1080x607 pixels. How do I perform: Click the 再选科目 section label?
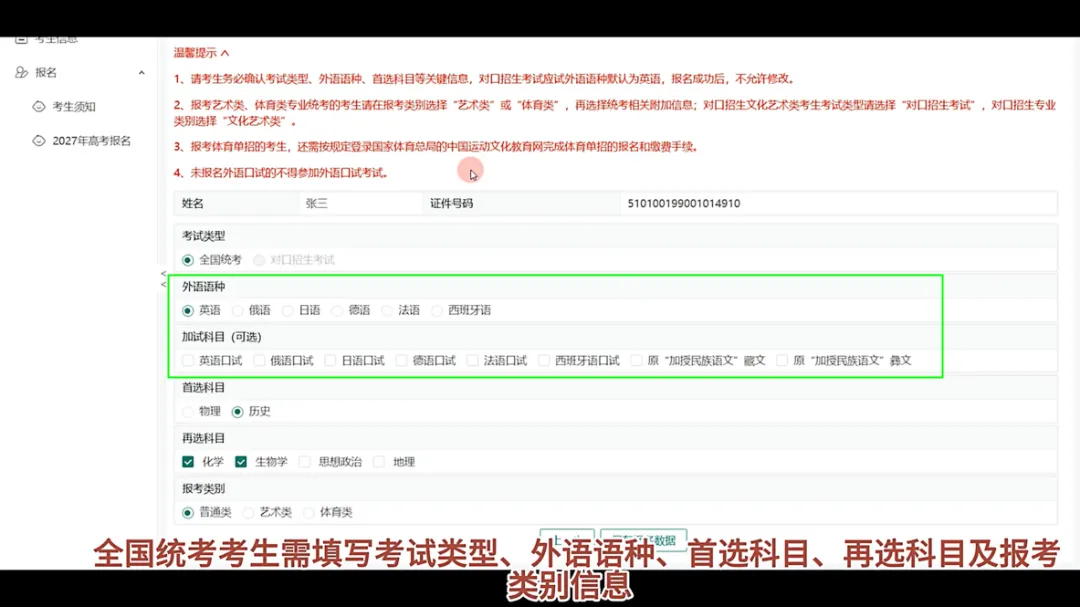[203, 438]
